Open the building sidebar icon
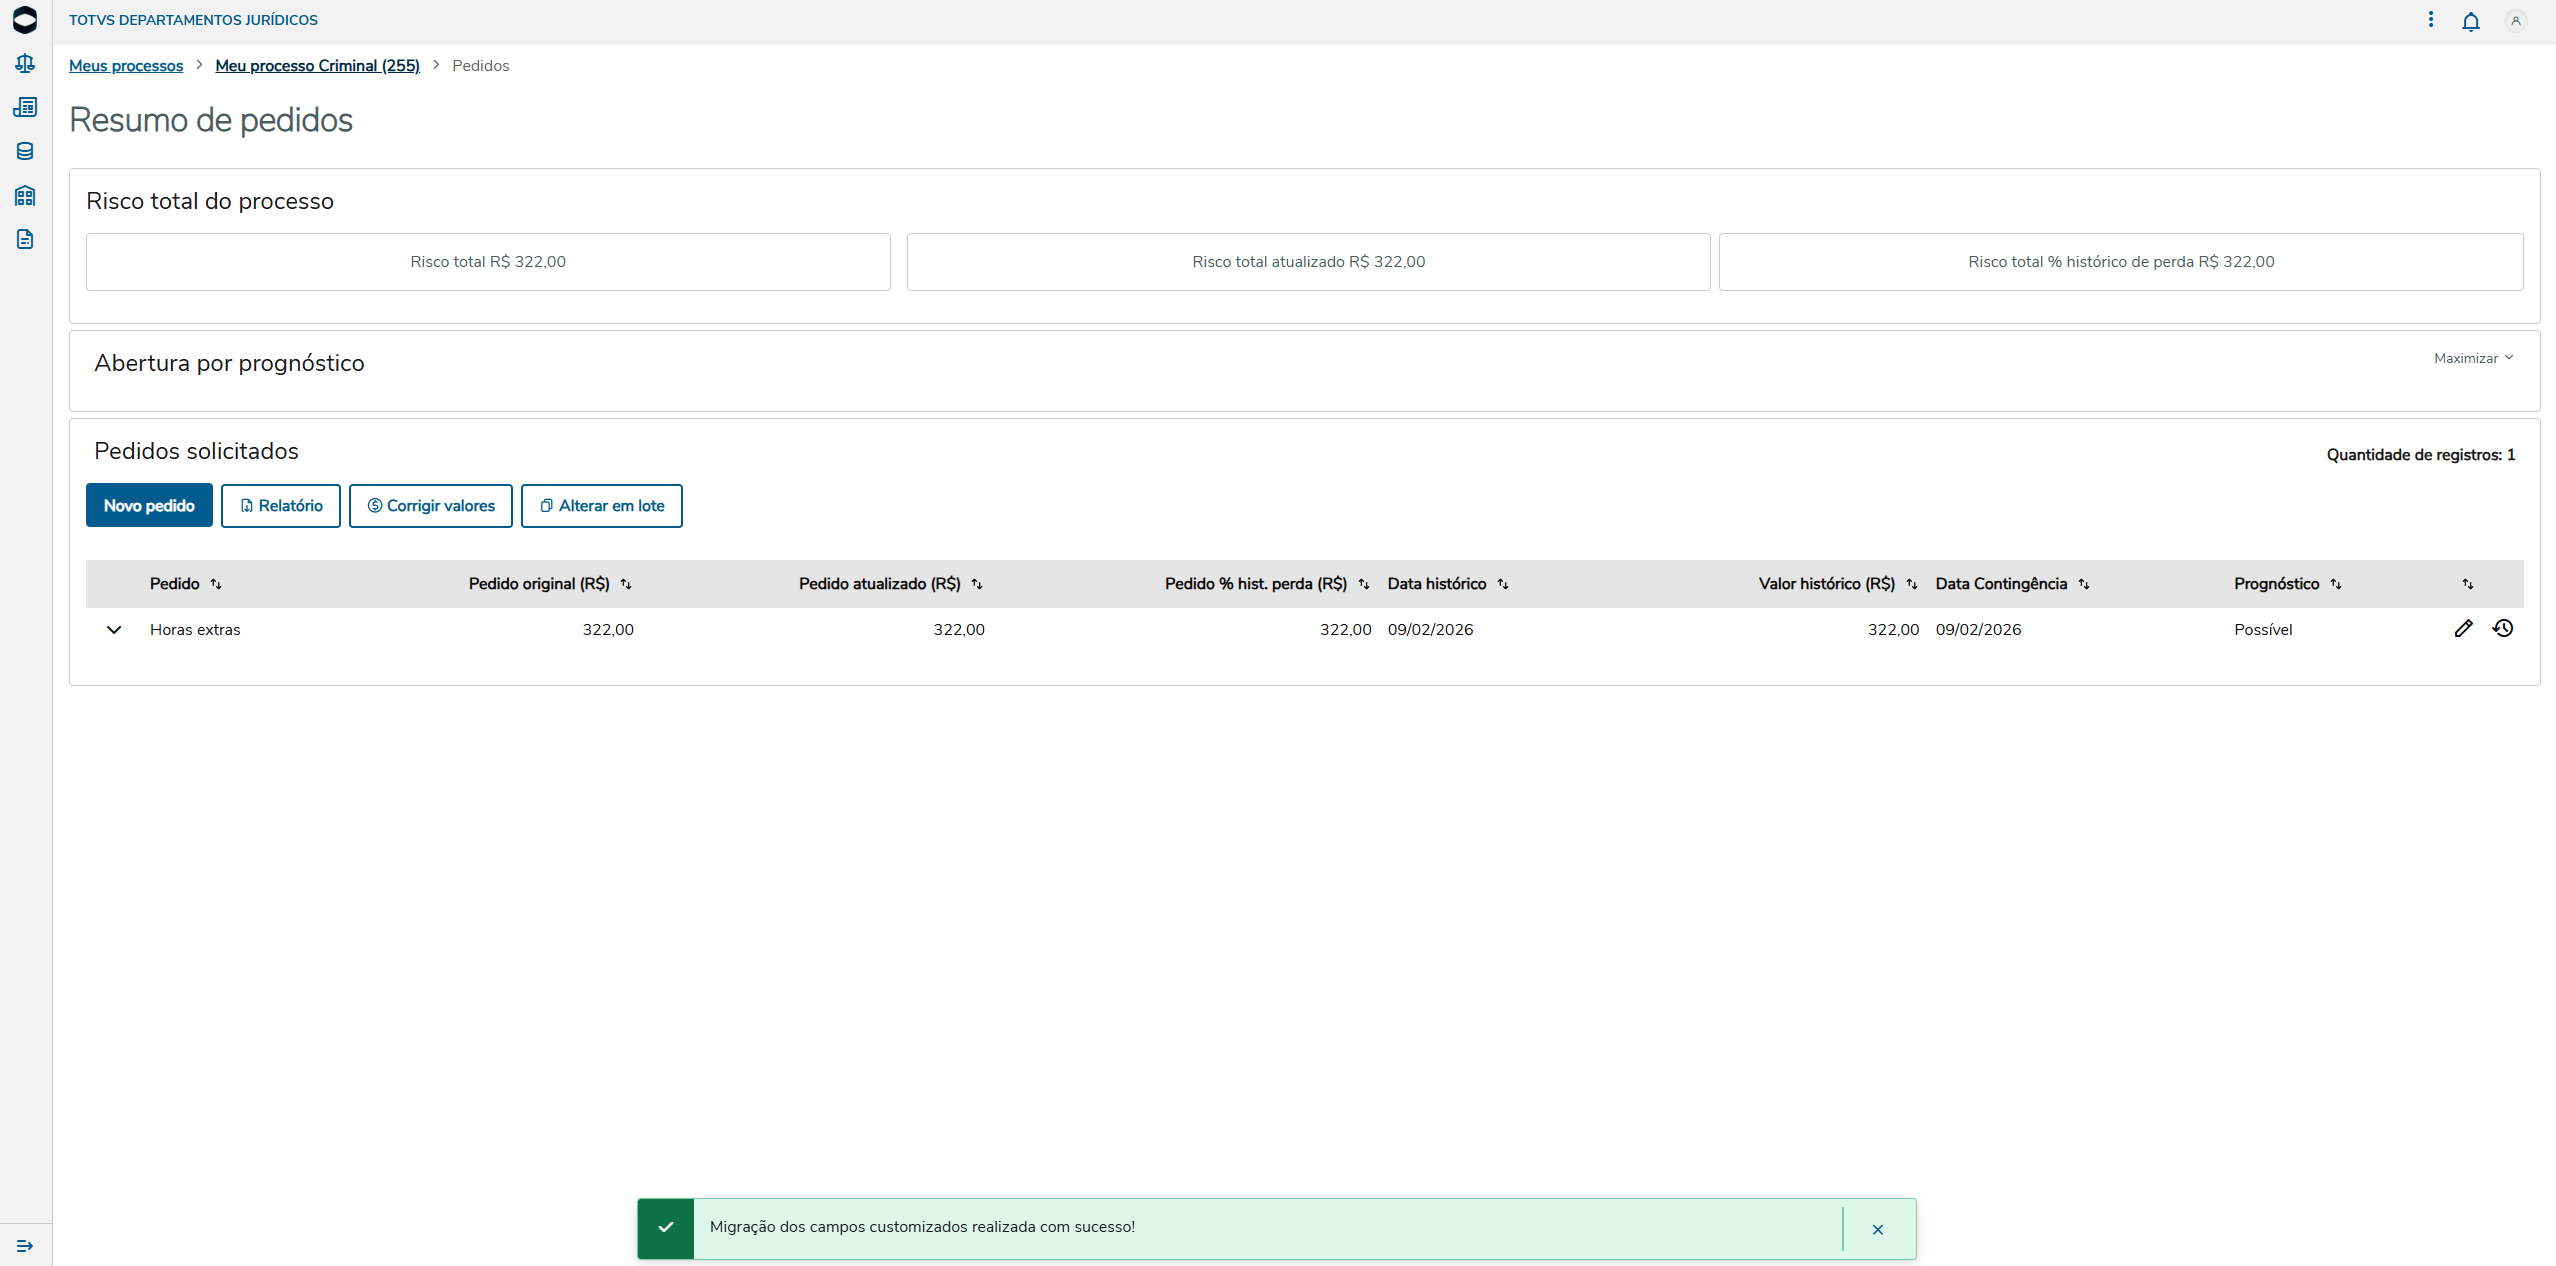 tap(25, 195)
